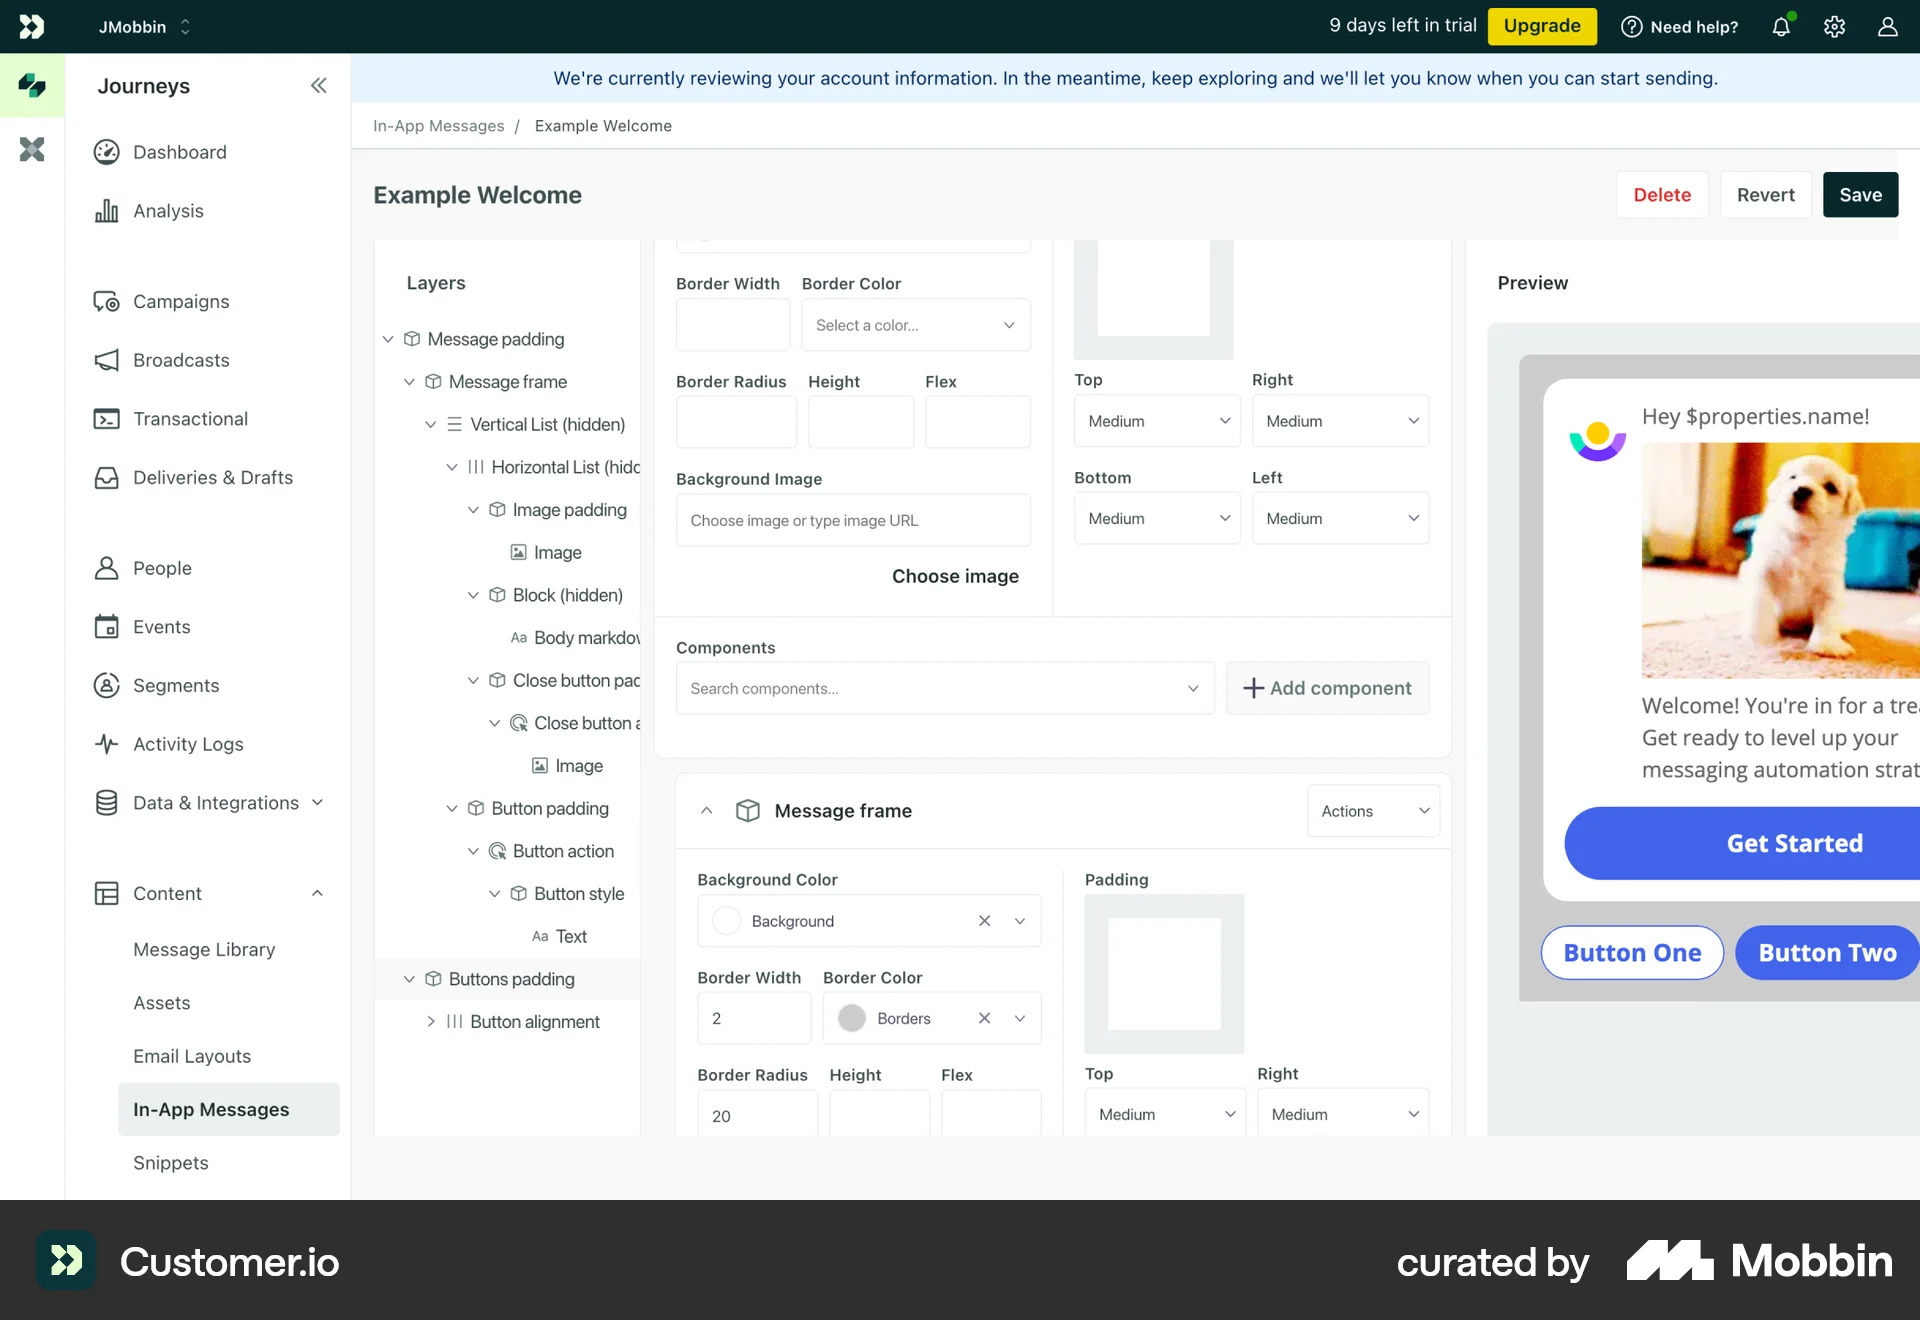Select the People icon in sidebar
This screenshot has height=1320, width=1920.
pos(107,567)
